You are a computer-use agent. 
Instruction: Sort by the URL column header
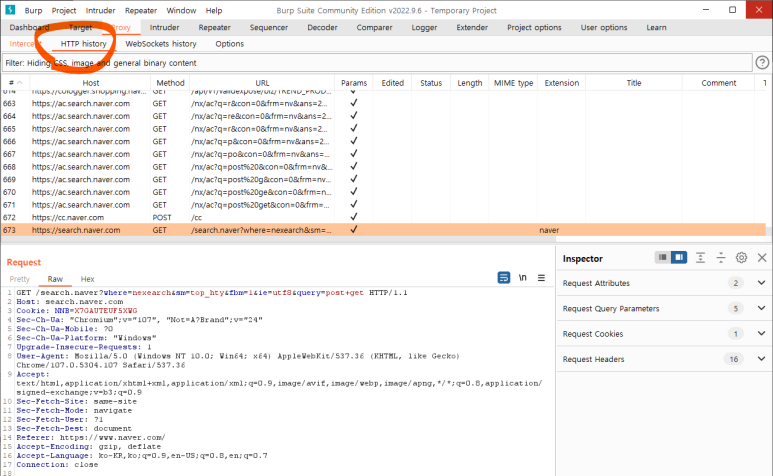tap(262, 83)
